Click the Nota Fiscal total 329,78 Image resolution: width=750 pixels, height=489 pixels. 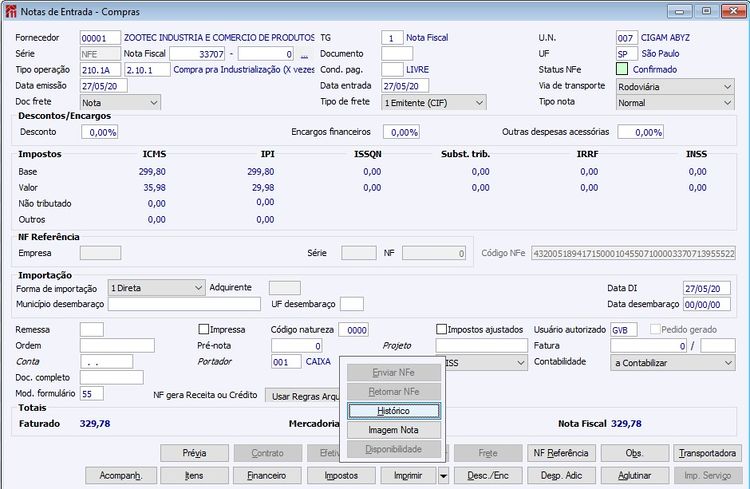[626, 423]
